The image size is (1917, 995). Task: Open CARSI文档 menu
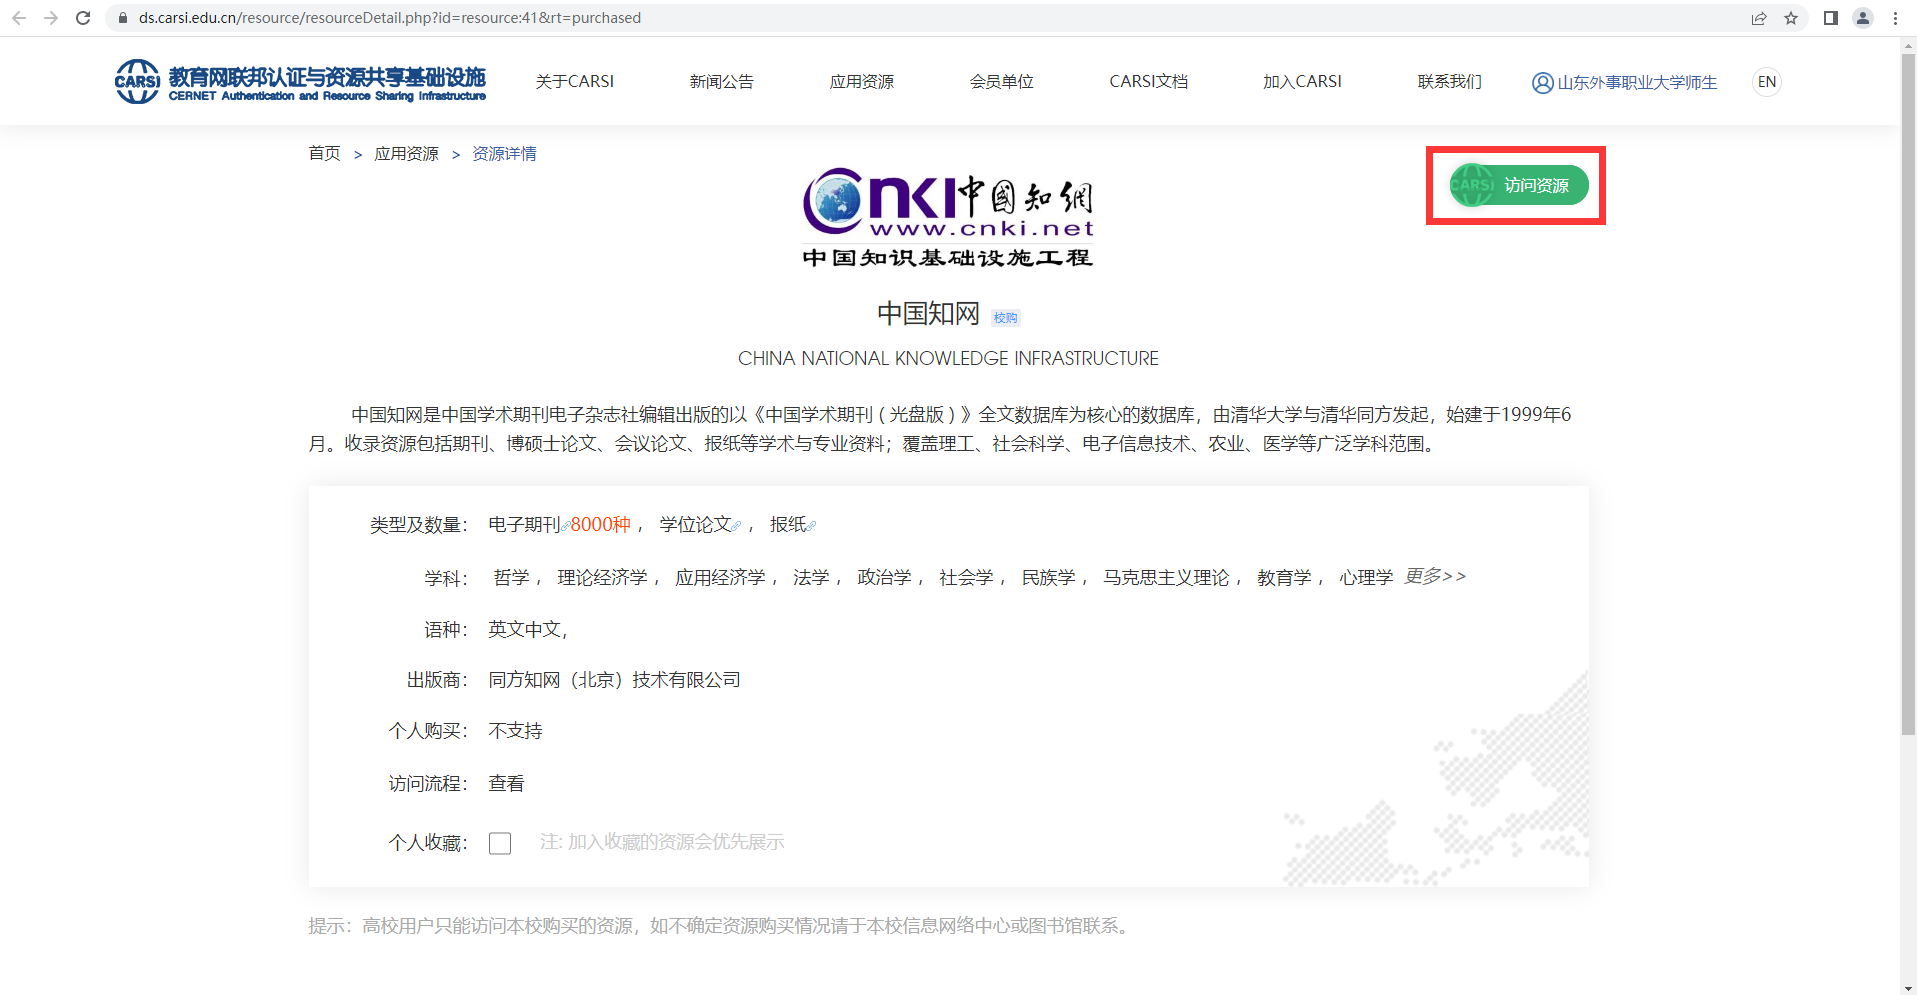click(x=1149, y=82)
